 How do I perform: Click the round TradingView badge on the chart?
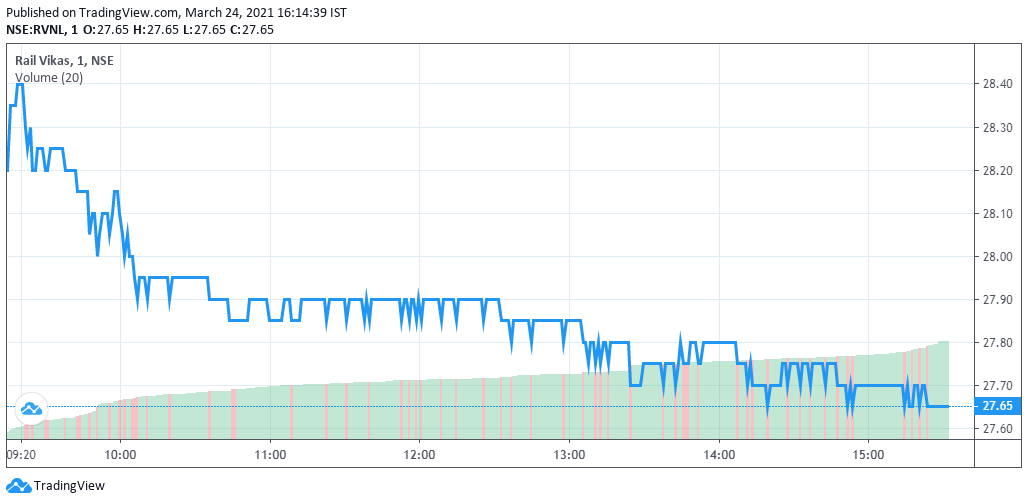coord(30,407)
